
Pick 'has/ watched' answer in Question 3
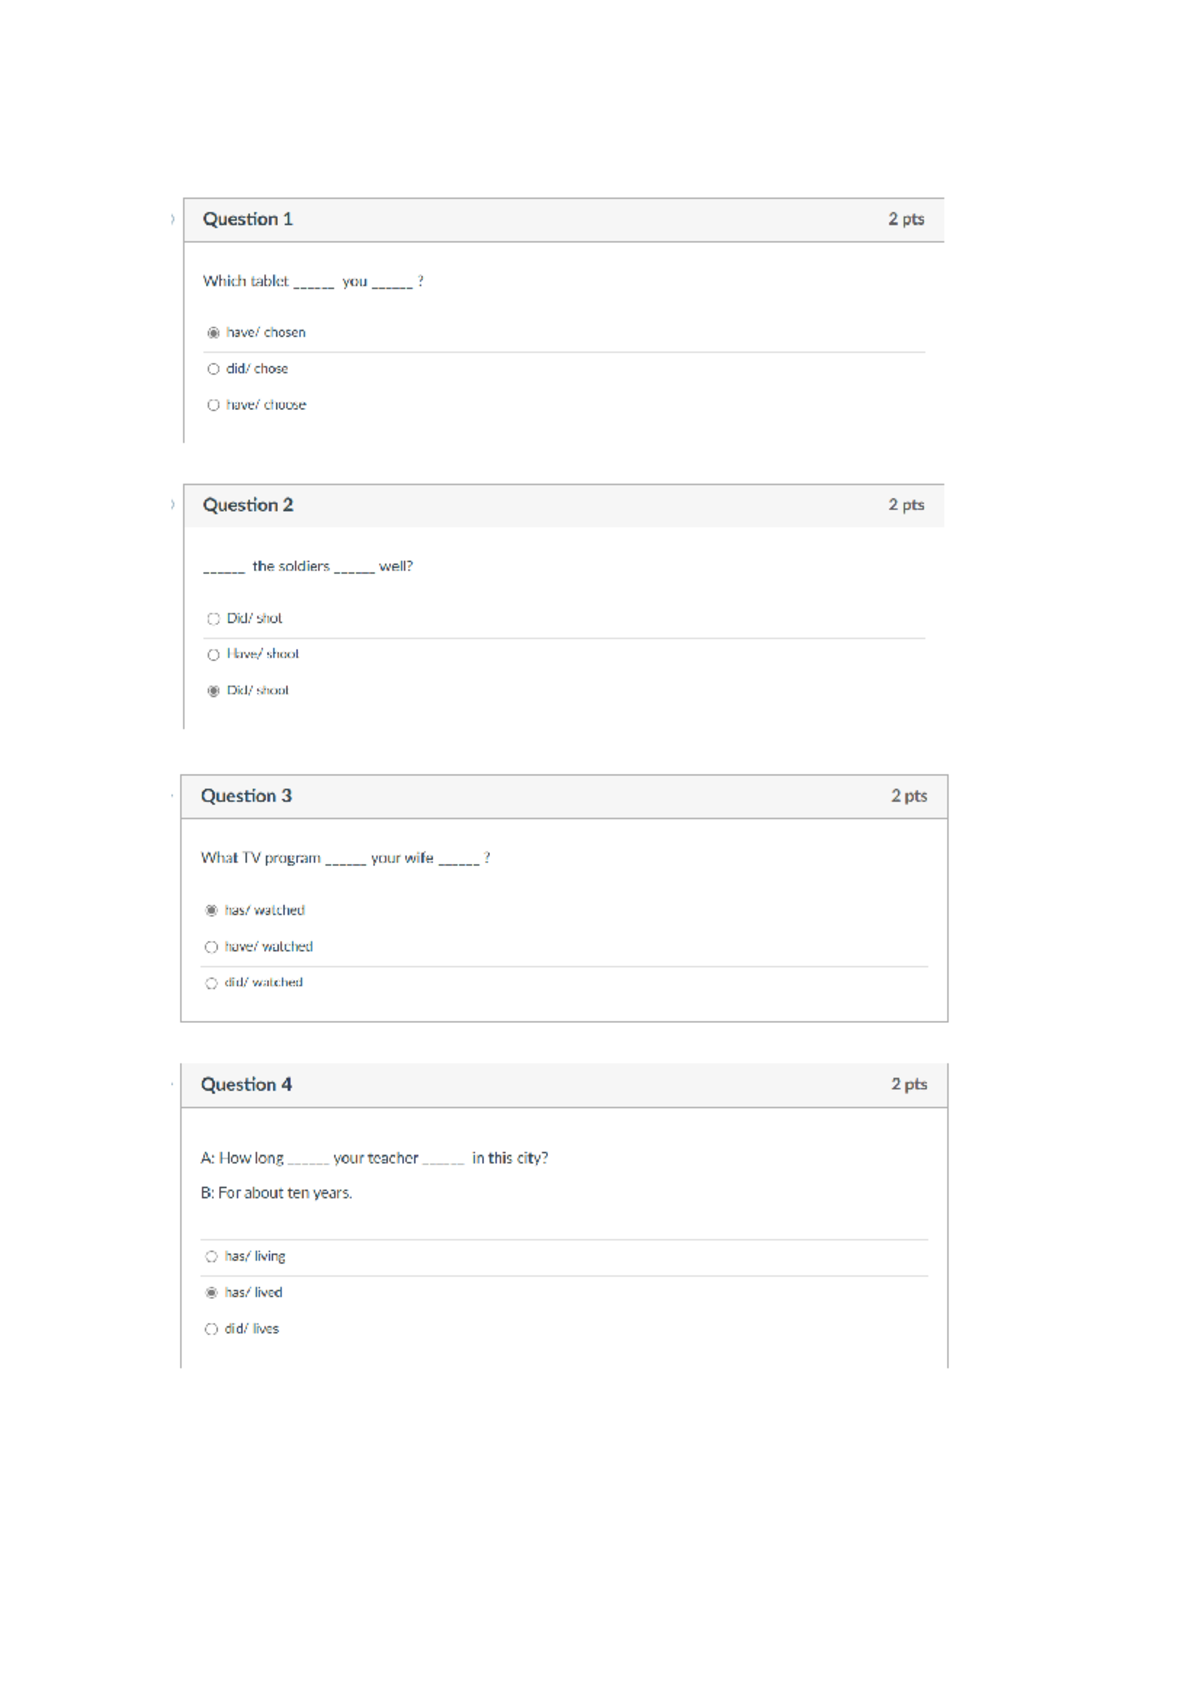tap(211, 911)
